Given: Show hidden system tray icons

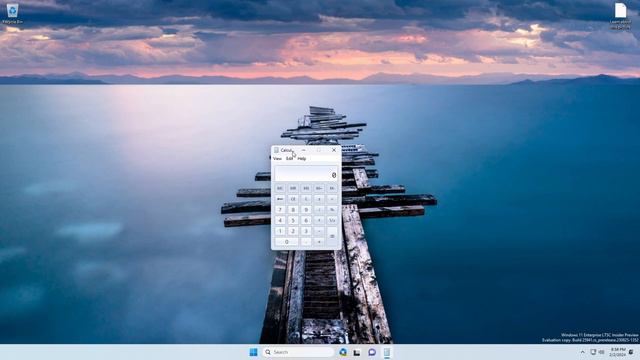Looking at the screenshot, I should point(582,352).
